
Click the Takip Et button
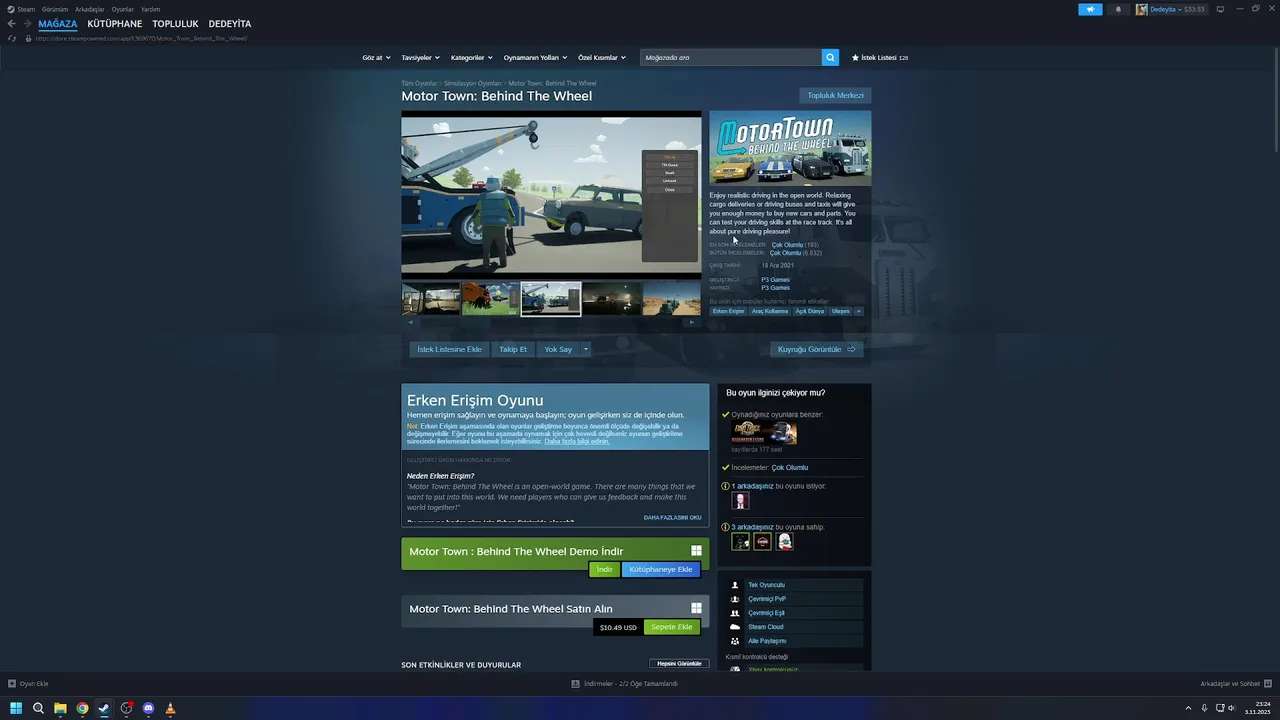click(x=513, y=349)
